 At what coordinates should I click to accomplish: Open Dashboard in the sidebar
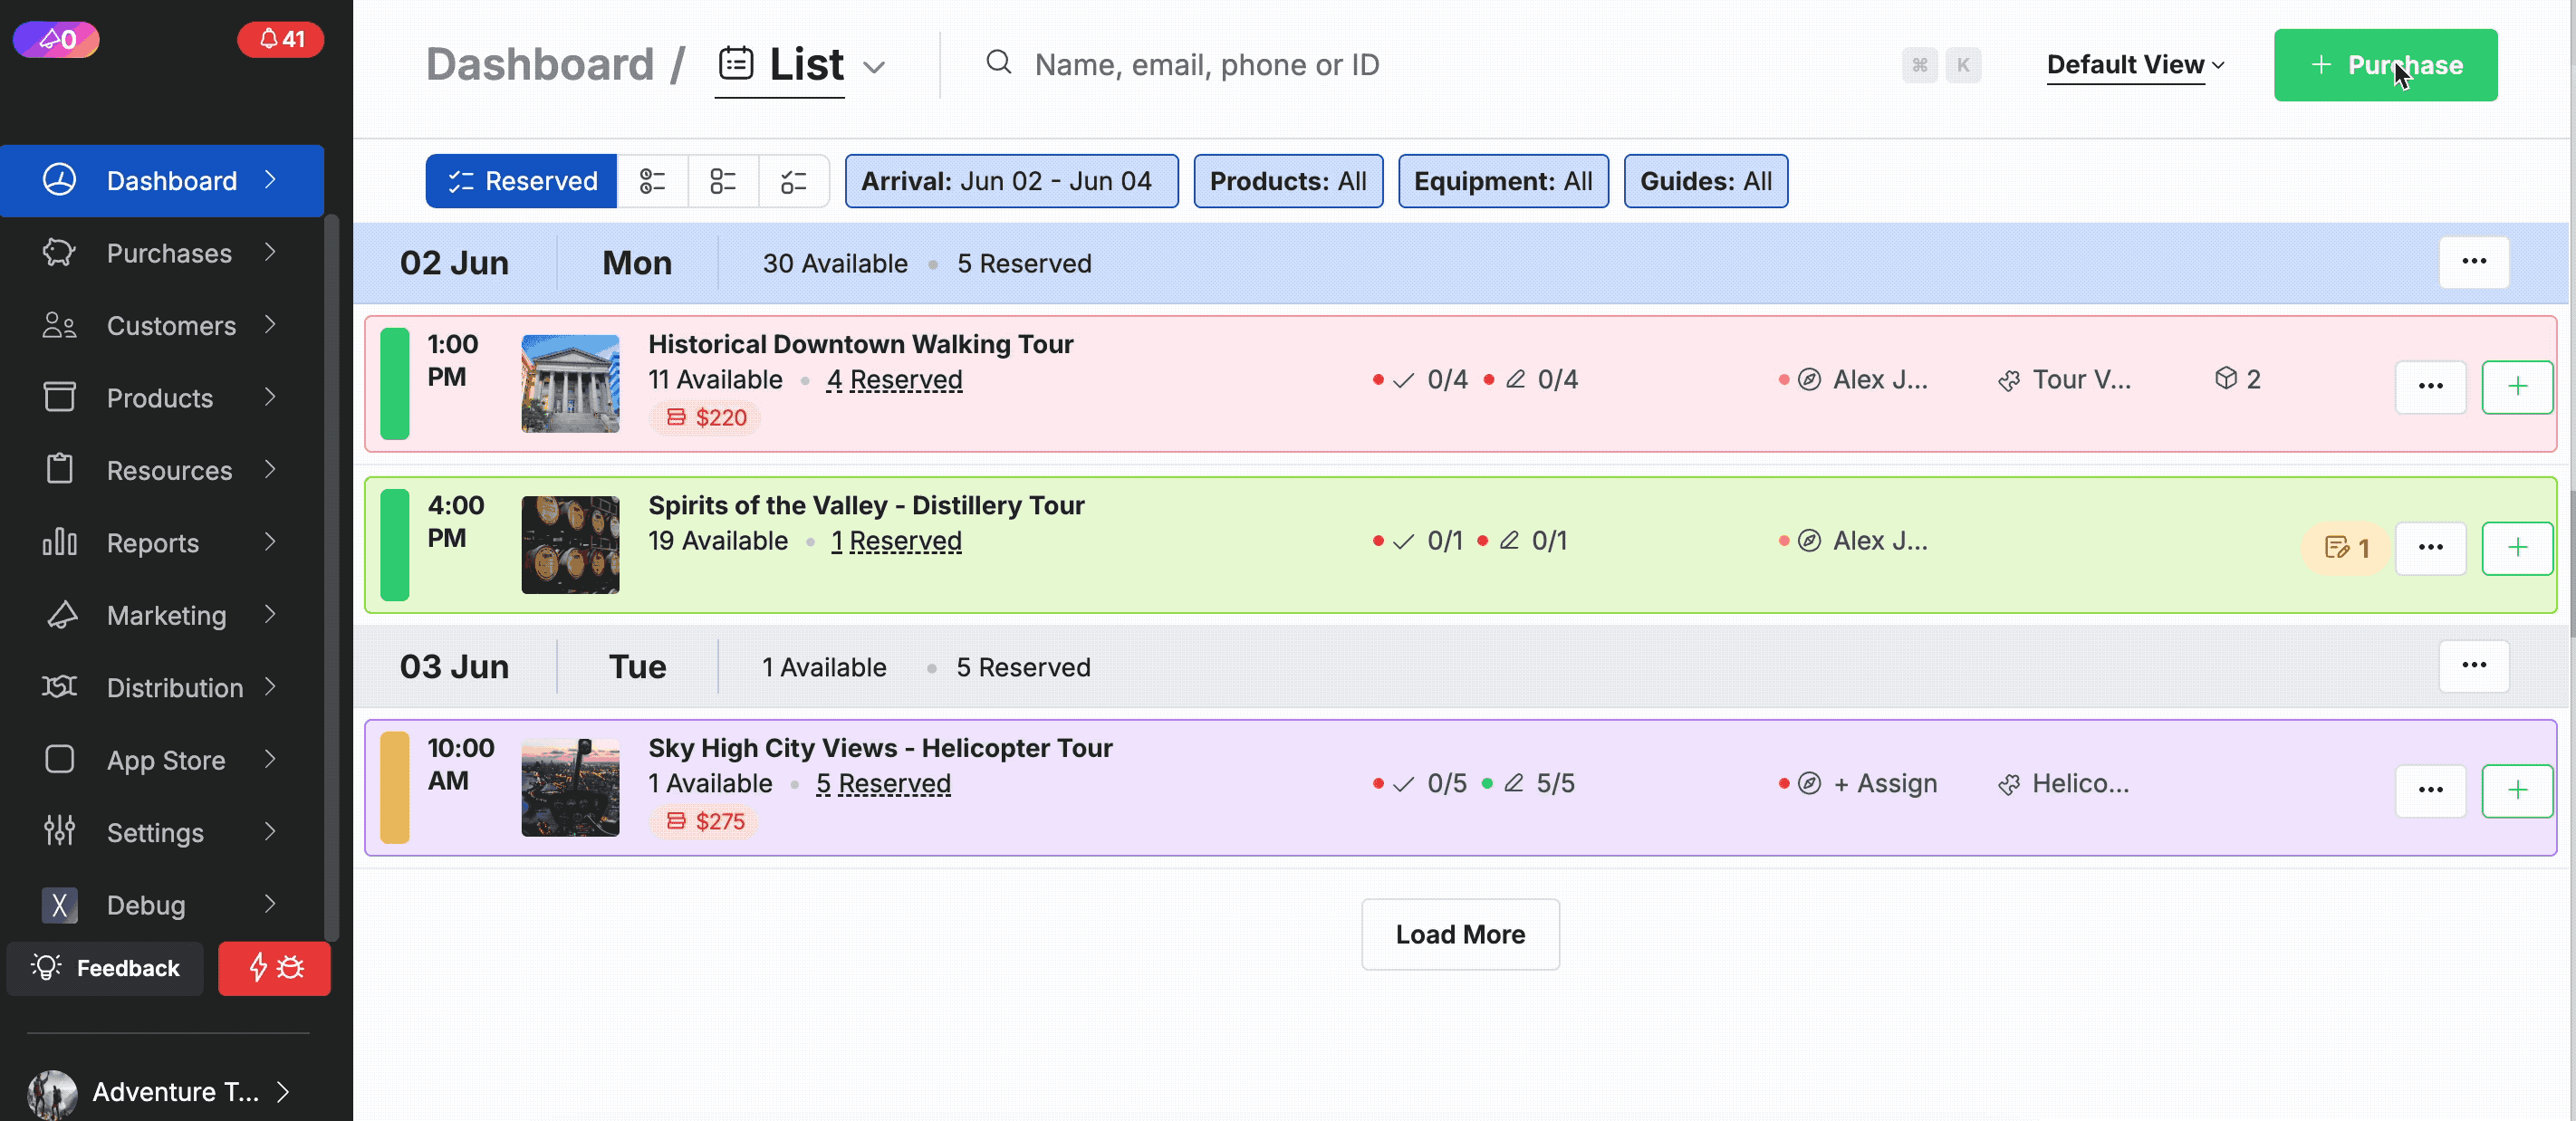(x=162, y=181)
